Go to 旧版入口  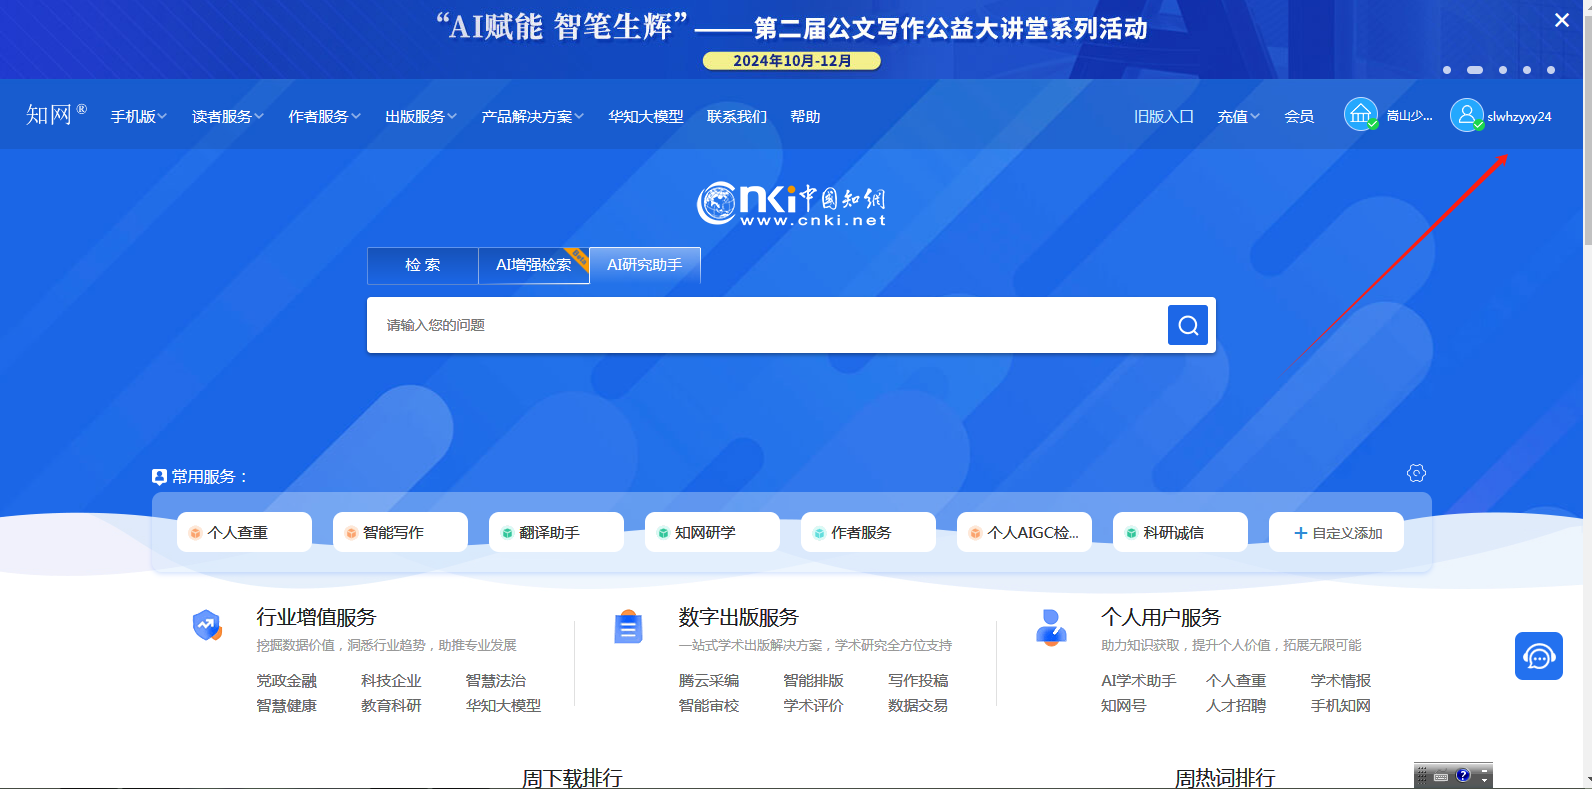[x=1164, y=117]
